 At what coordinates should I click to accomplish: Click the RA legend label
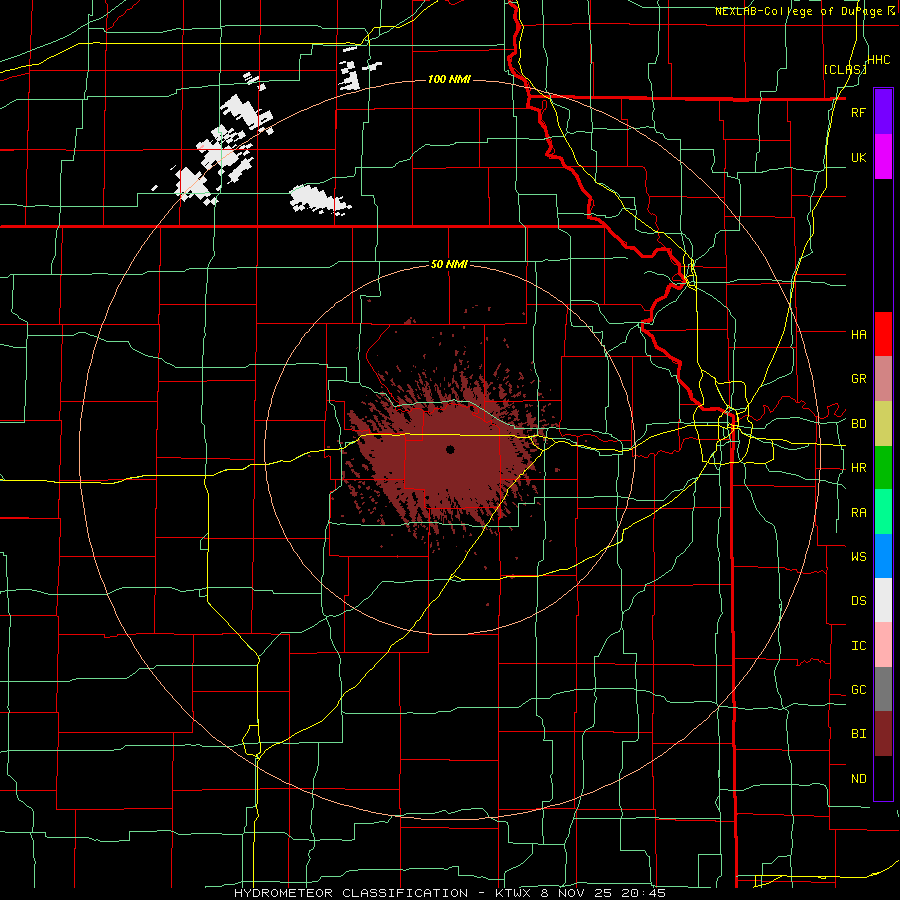tap(858, 513)
